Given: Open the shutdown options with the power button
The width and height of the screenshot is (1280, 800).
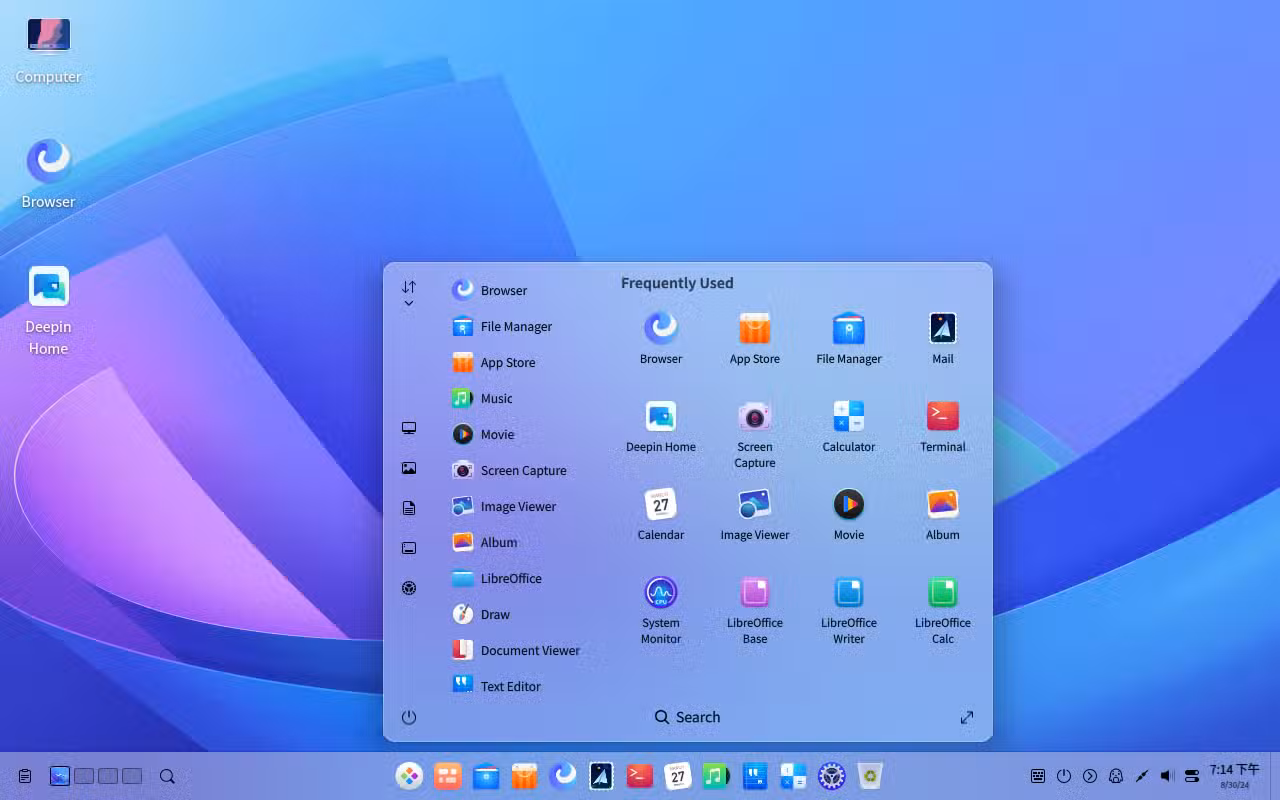Looking at the screenshot, I should [409, 717].
